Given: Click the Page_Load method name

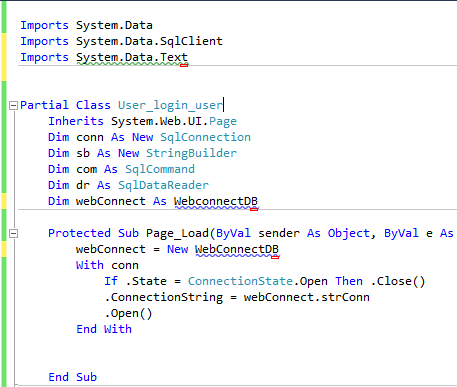Looking at the screenshot, I should tap(177, 233).
